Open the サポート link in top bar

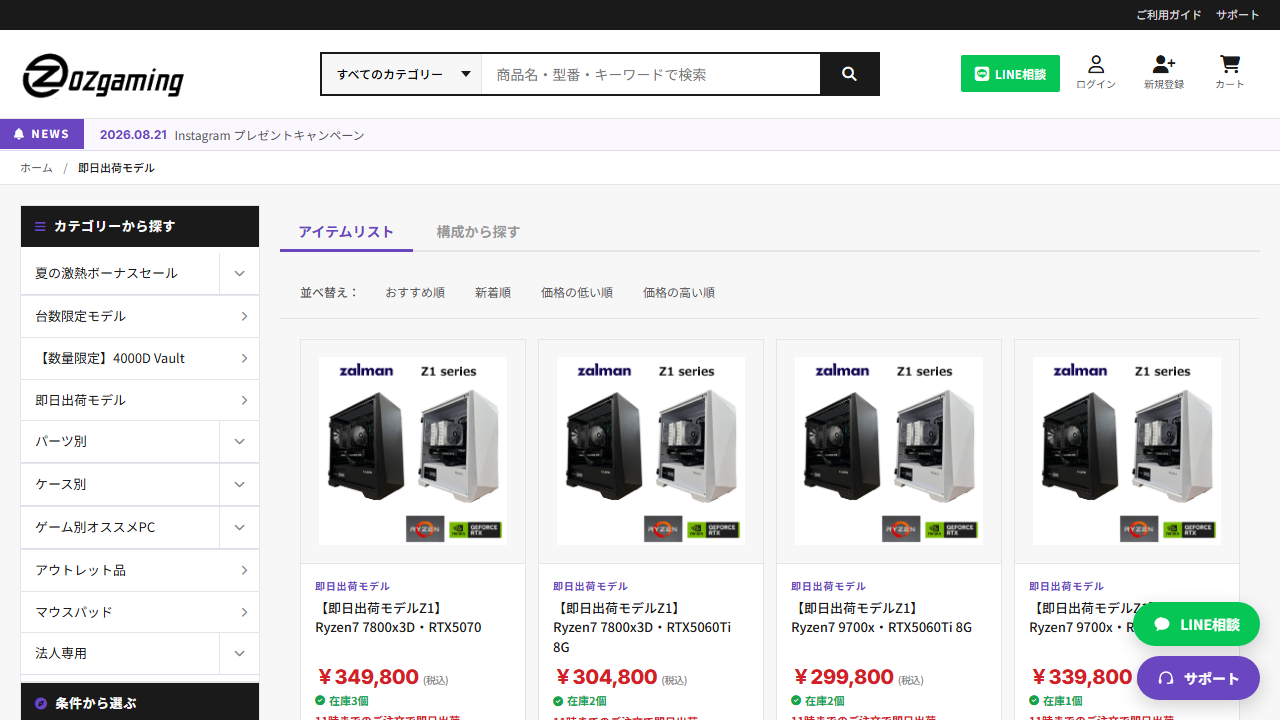[1238, 15]
